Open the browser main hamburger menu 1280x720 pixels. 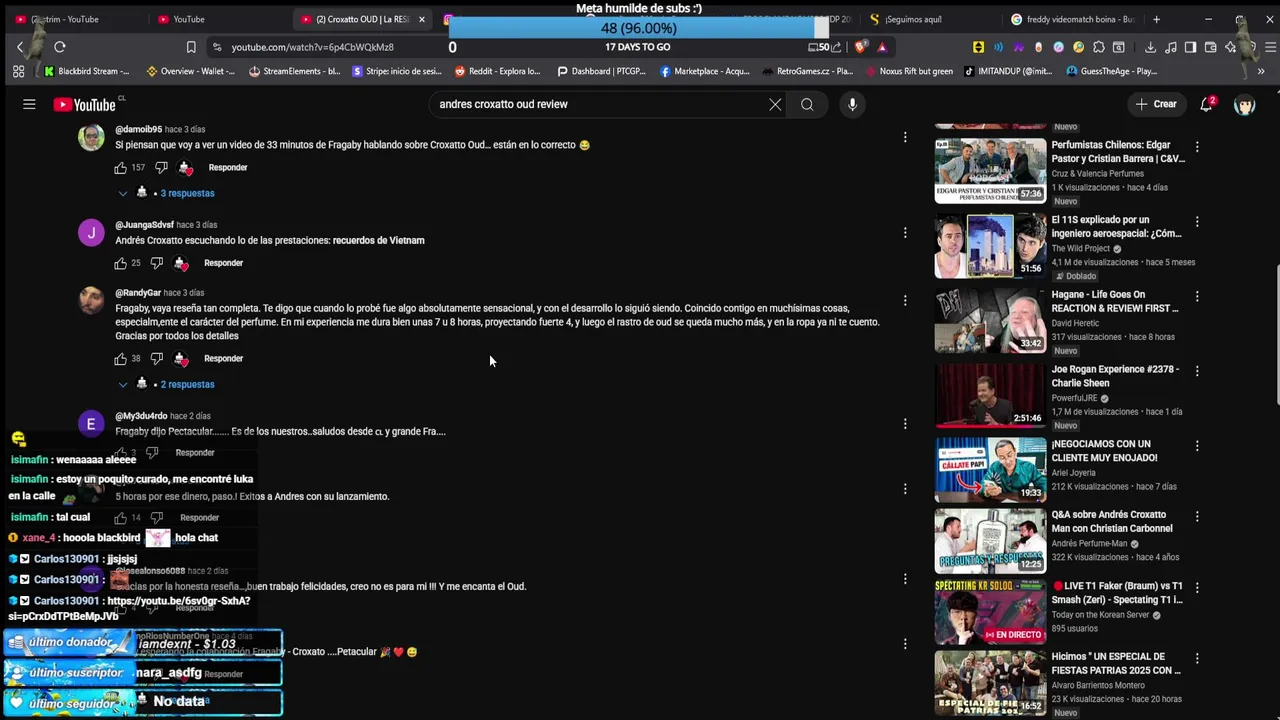click(x=1270, y=47)
